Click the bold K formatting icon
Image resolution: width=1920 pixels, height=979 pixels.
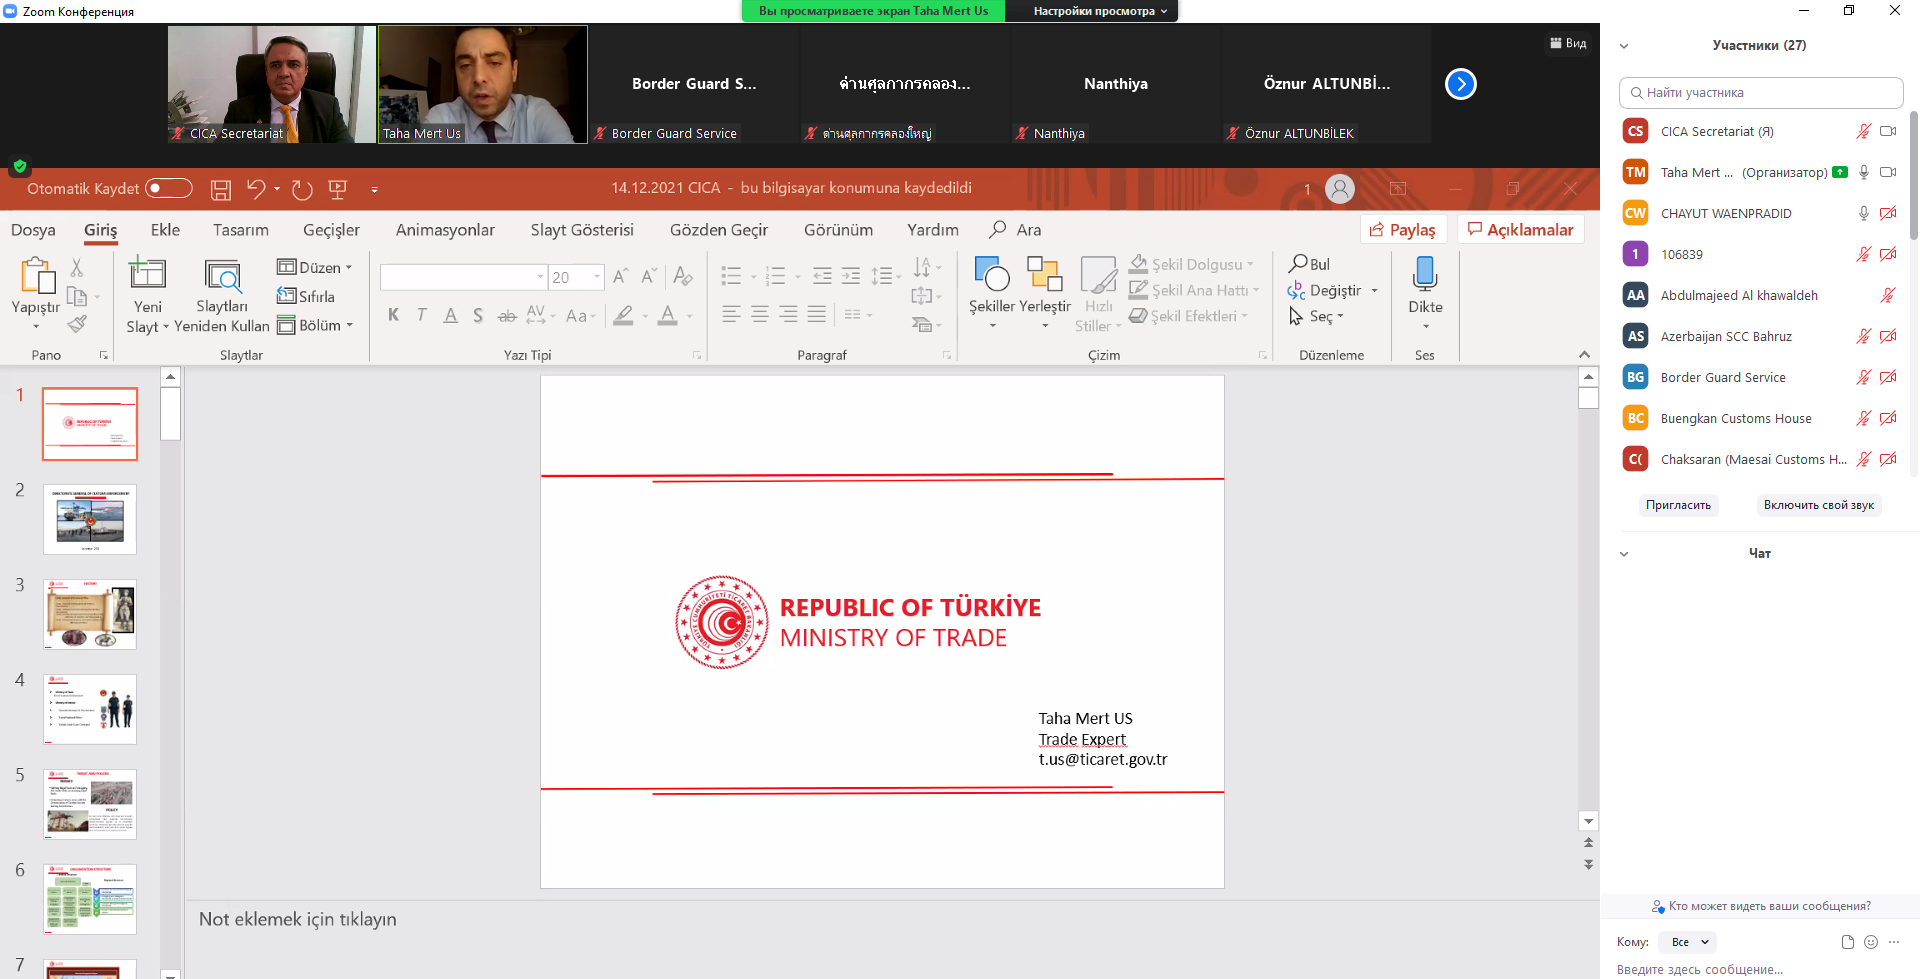[x=393, y=316]
